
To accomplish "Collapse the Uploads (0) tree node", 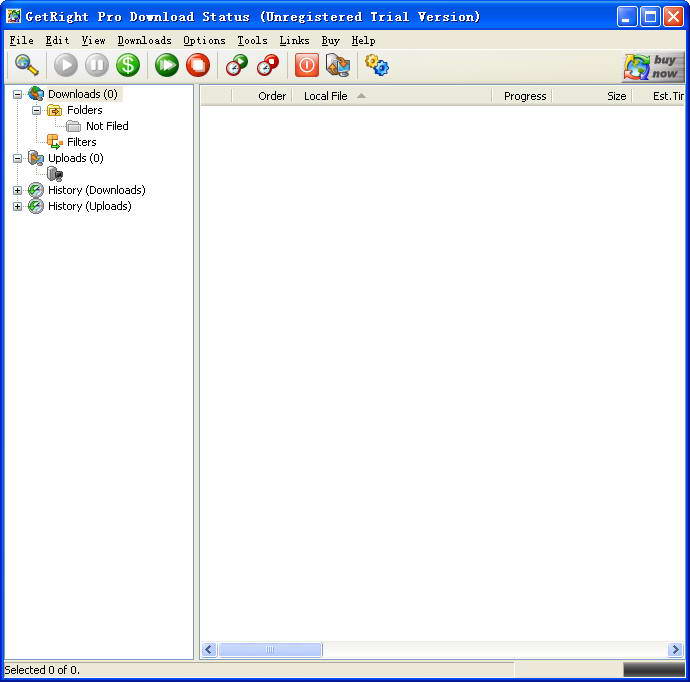I will point(17,158).
